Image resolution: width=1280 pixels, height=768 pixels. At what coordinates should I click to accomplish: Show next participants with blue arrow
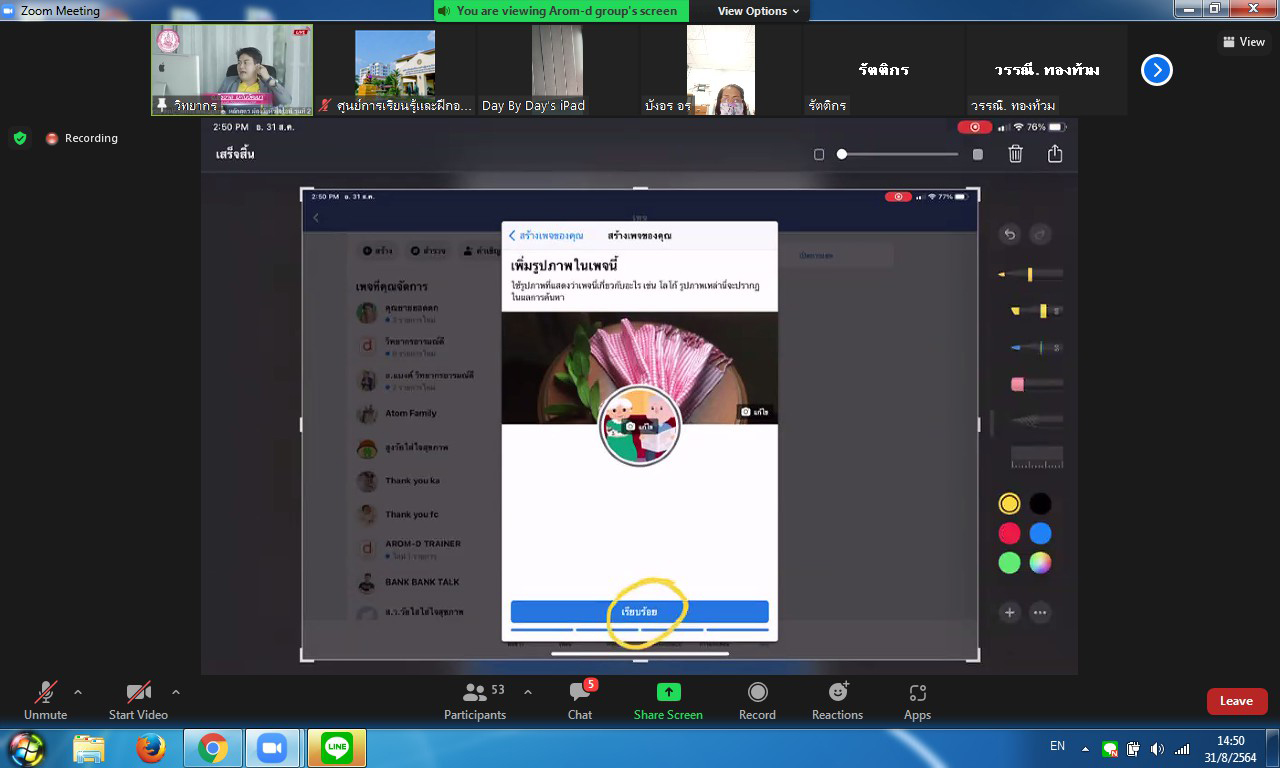(1156, 70)
